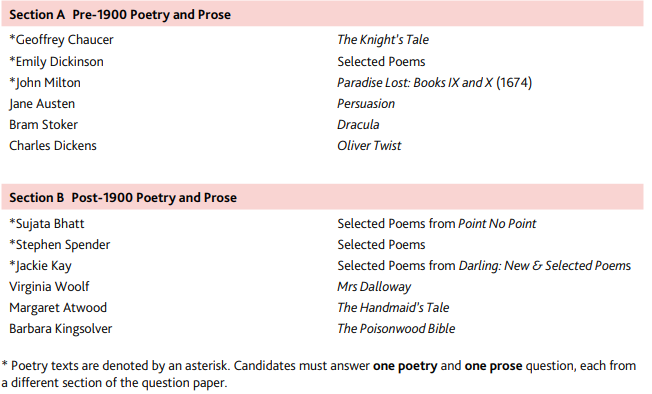The height and width of the screenshot is (394, 652).
Task: Select the Geoffrey Chaucer author name
Action: point(61,40)
